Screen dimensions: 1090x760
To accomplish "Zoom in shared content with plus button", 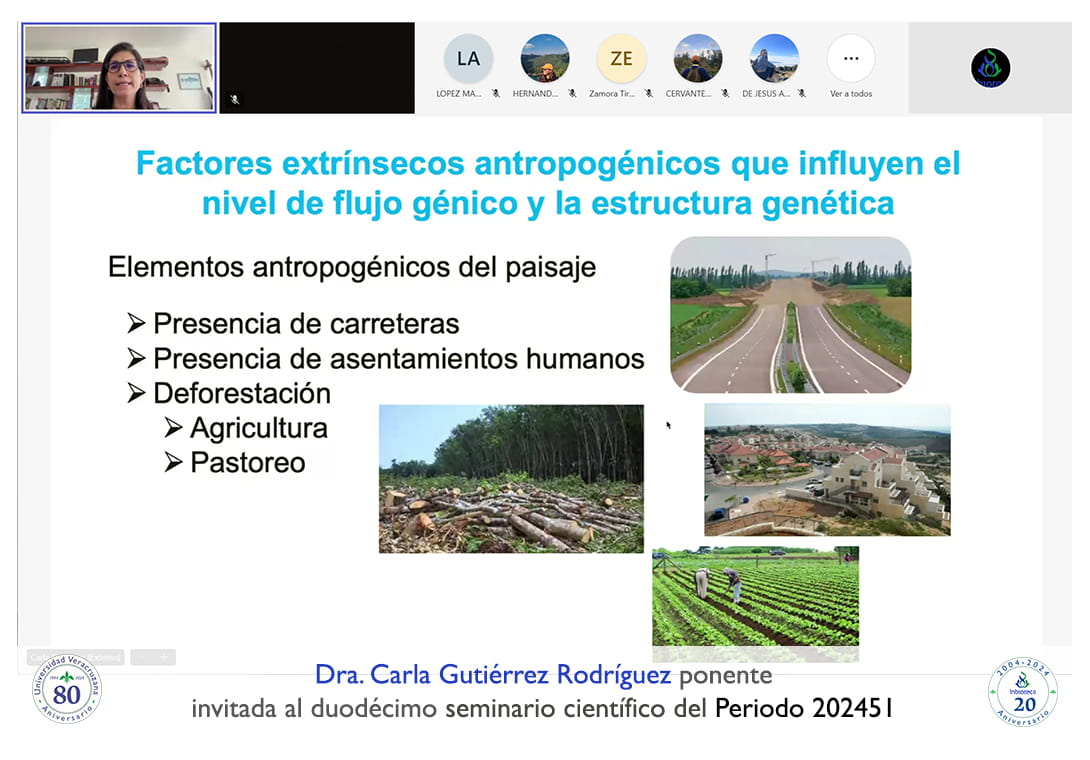I will [x=165, y=657].
